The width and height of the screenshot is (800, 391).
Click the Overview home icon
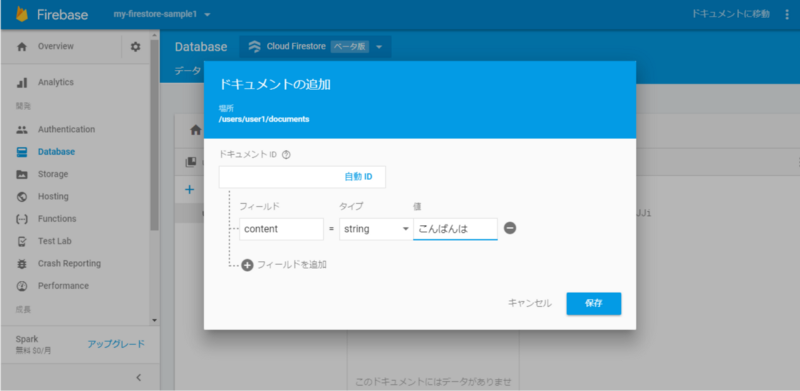[21, 46]
